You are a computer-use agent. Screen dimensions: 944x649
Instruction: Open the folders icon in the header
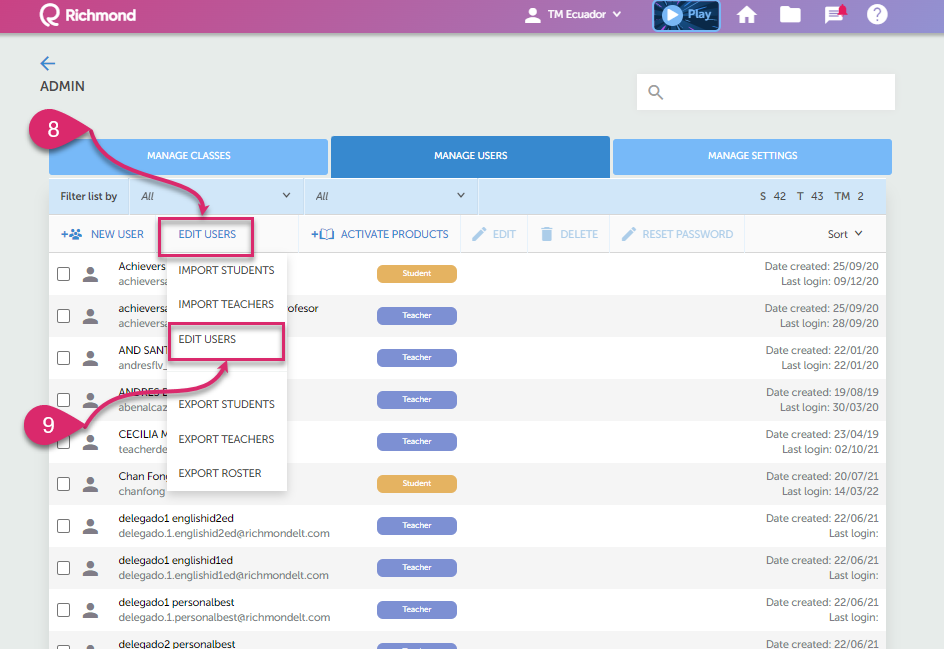790,16
